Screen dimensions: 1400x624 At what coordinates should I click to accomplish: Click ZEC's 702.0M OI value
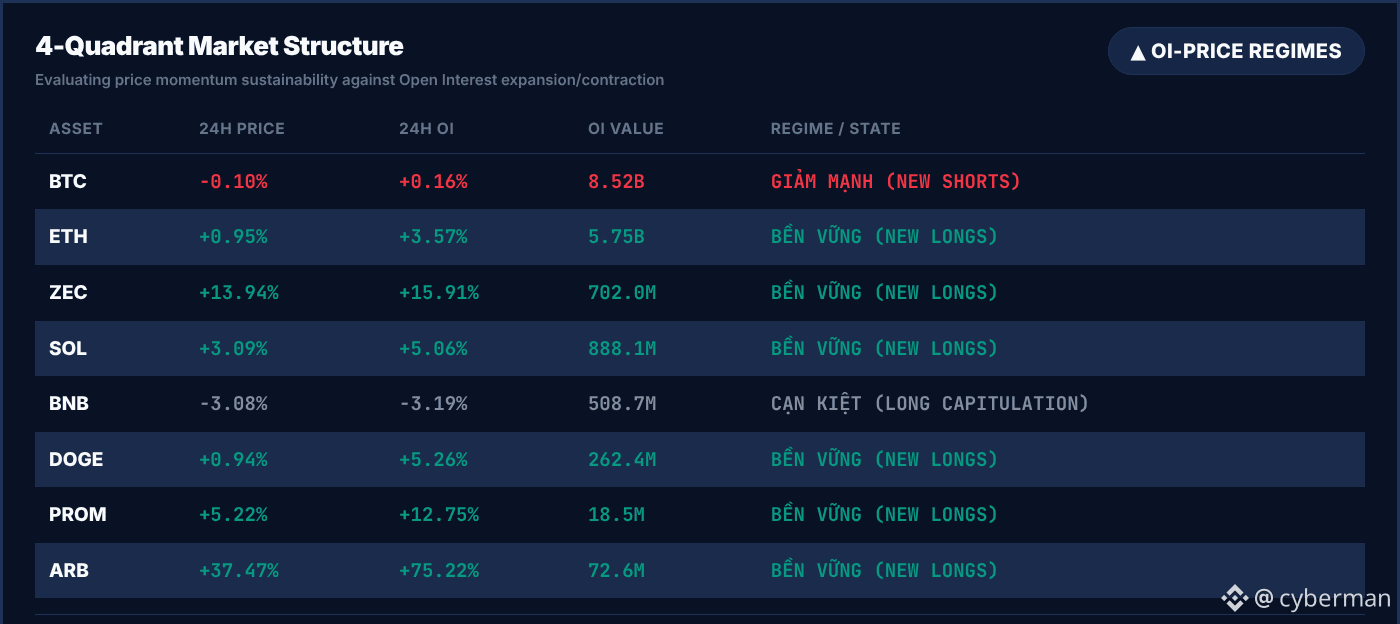622,293
